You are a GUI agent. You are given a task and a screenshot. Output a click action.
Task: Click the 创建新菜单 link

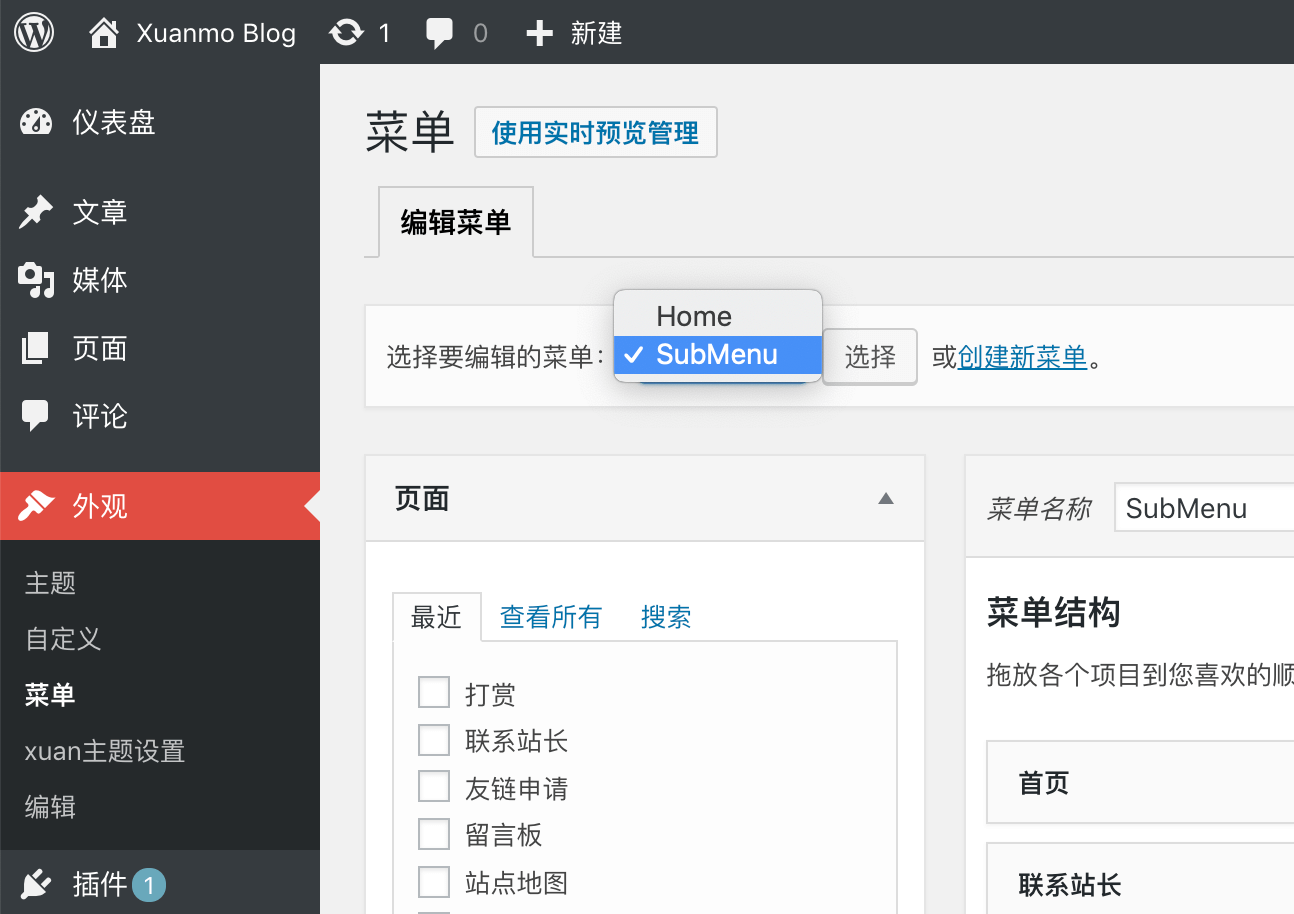[1022, 357]
